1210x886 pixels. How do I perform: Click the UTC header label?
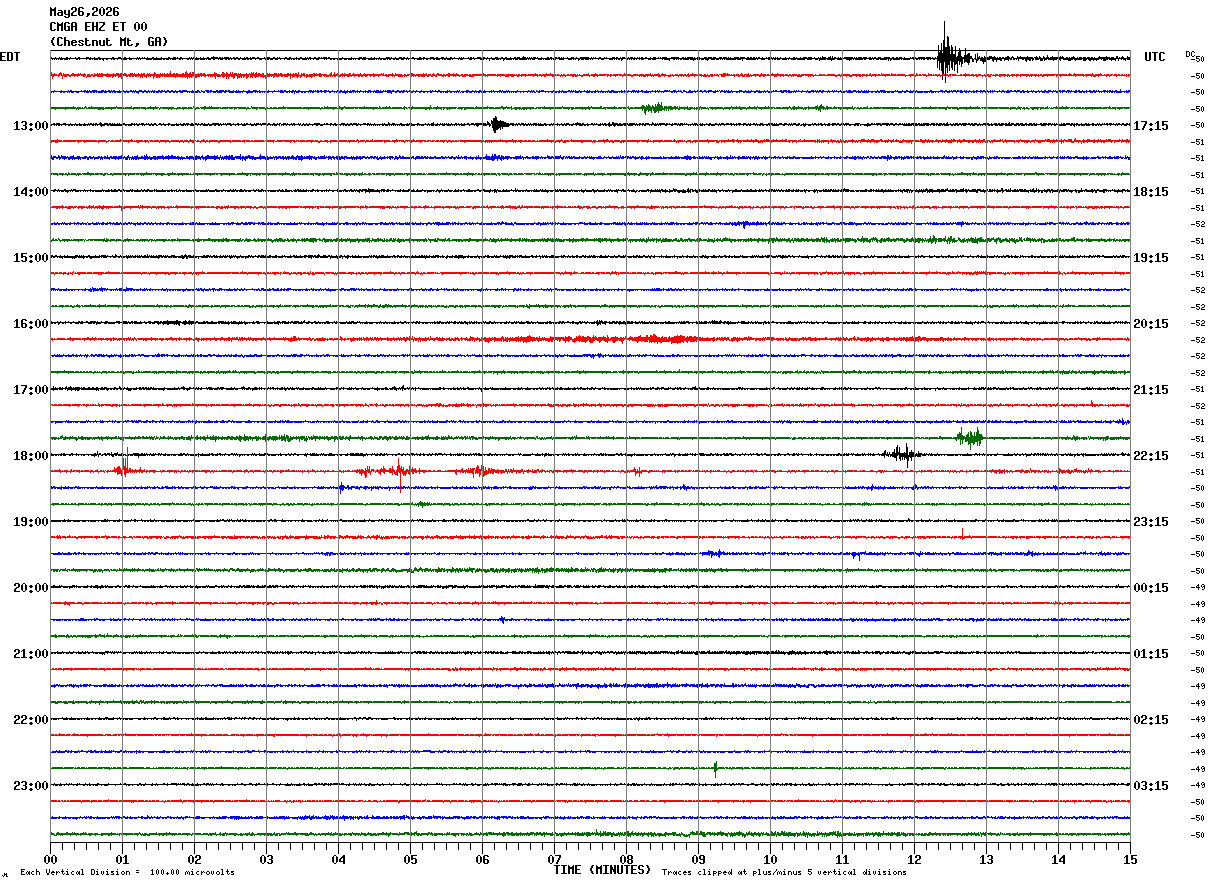pos(1155,57)
